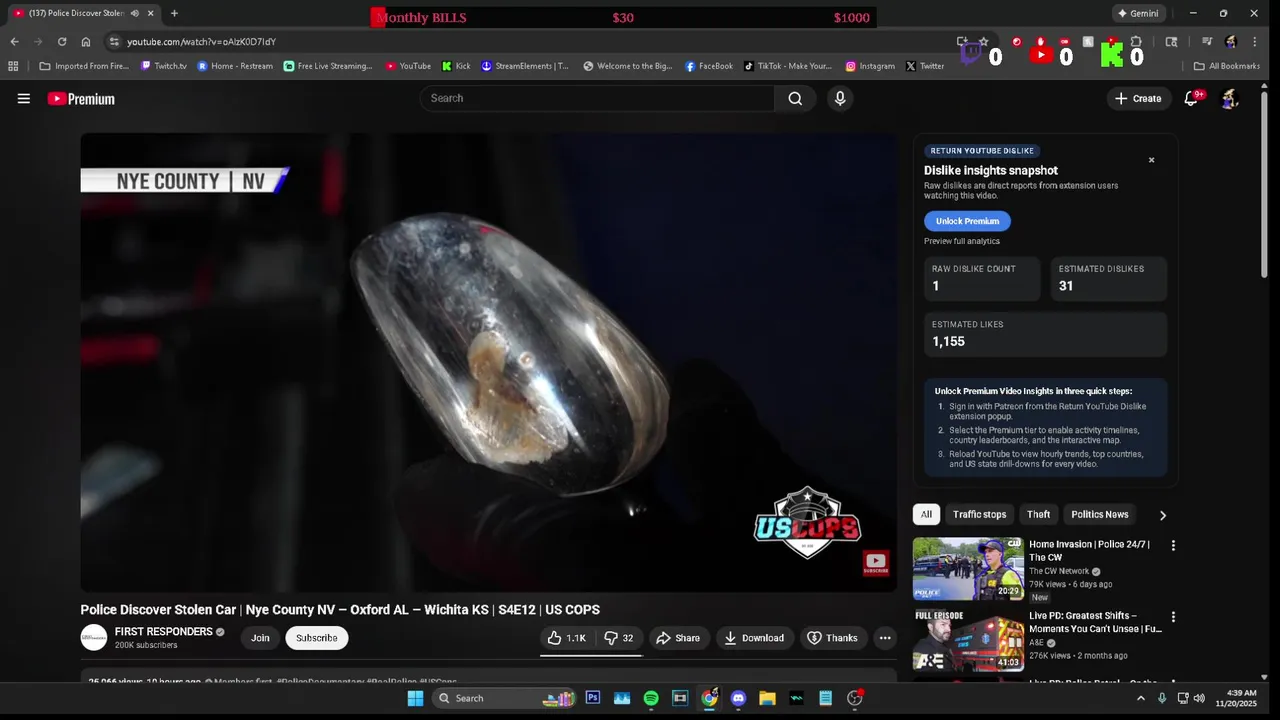
Task: Open the YouTube account avatar menu
Action: tap(1230, 98)
